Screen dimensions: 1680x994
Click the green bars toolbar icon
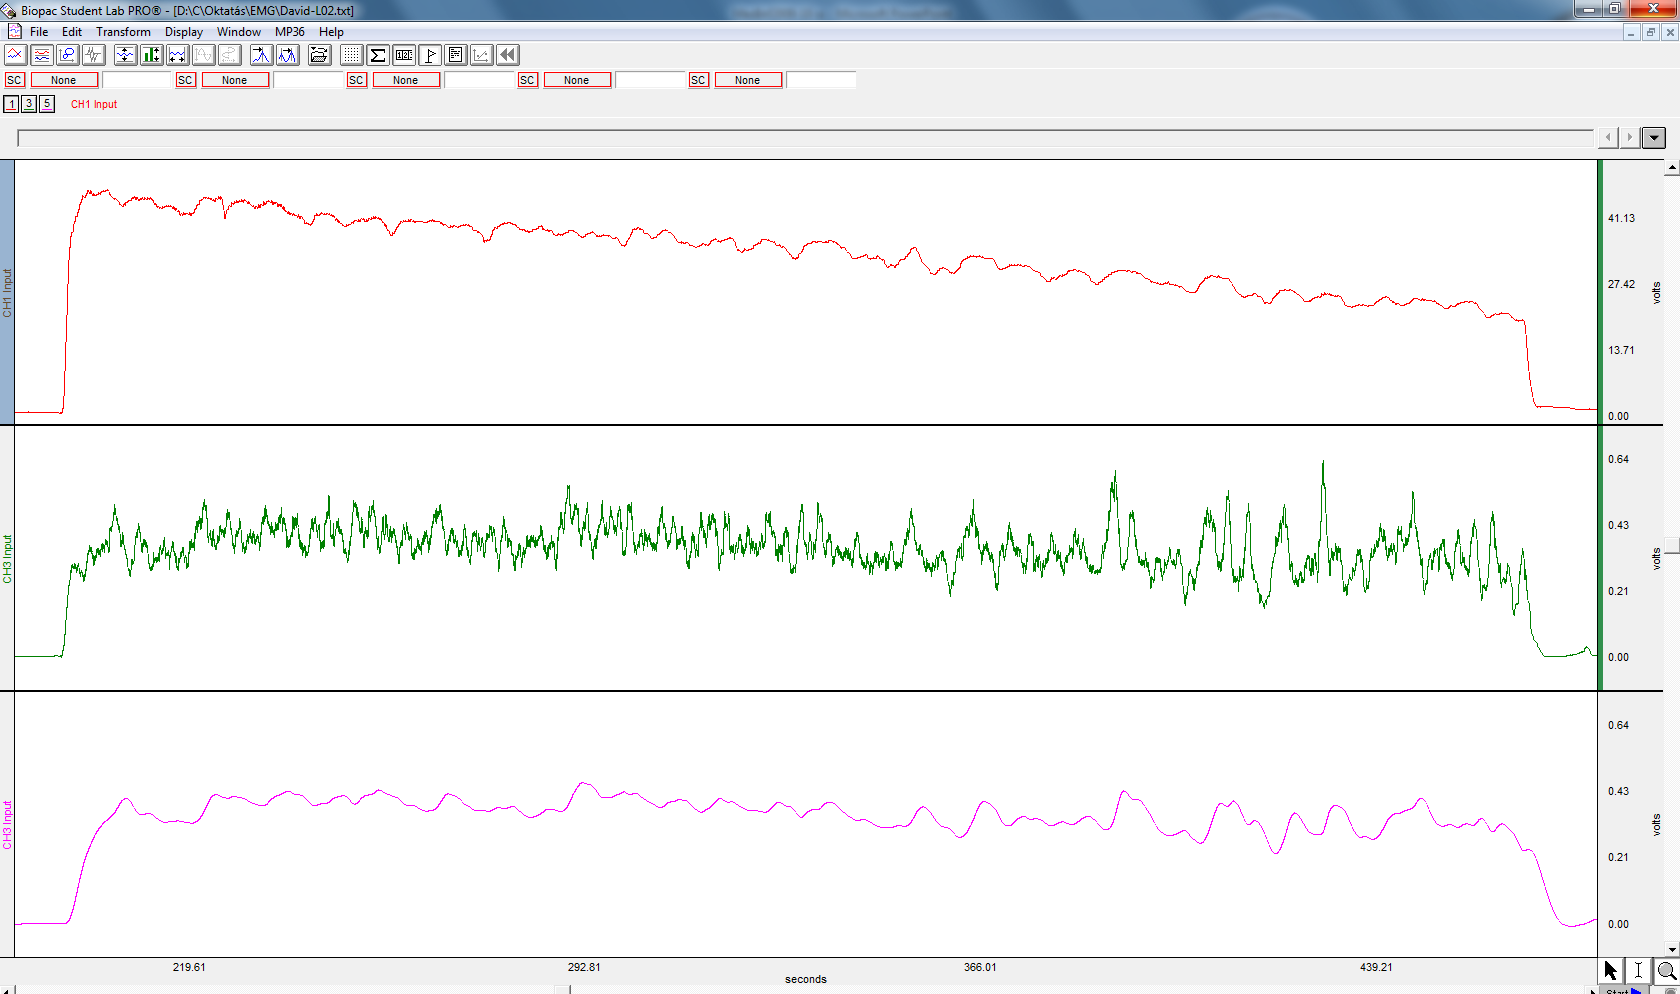(151, 55)
